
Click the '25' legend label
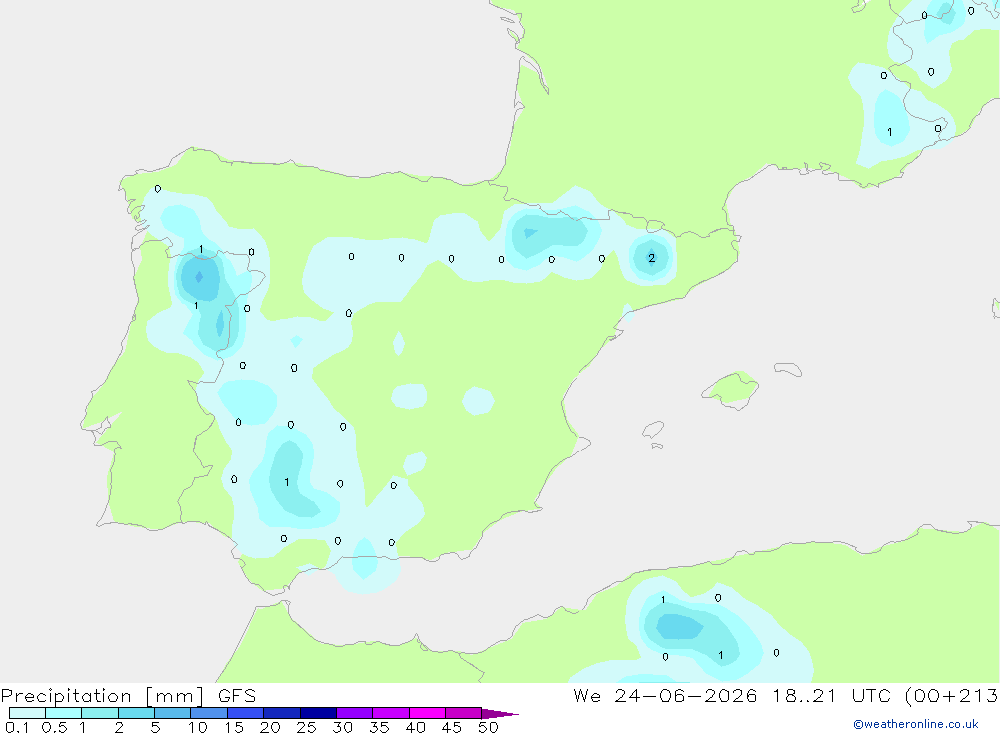pos(306,727)
